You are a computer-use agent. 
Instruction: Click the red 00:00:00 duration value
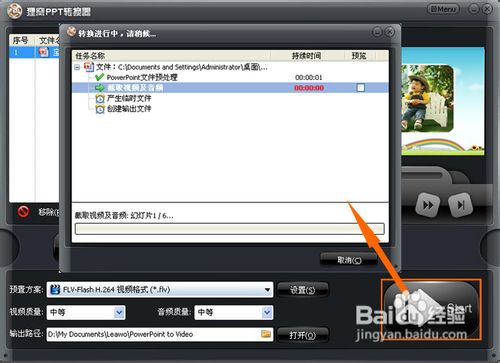[309, 88]
